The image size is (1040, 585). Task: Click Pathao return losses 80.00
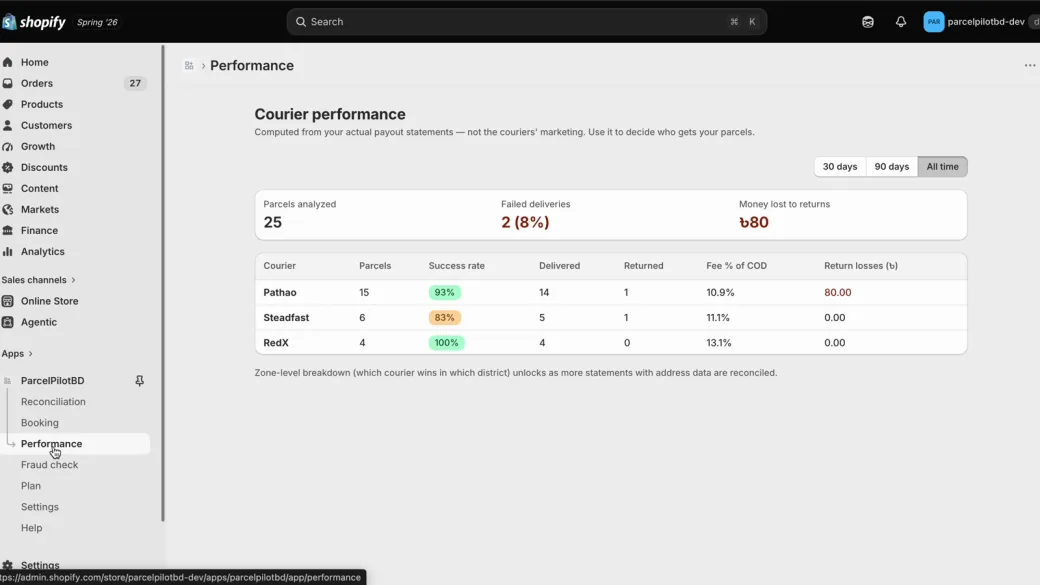[838, 292]
